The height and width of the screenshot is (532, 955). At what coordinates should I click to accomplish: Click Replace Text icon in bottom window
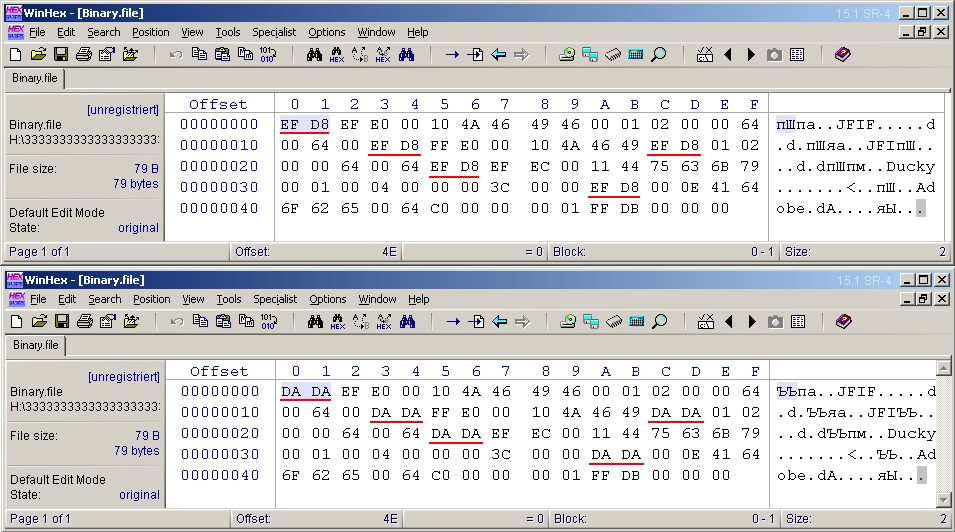pos(361,322)
